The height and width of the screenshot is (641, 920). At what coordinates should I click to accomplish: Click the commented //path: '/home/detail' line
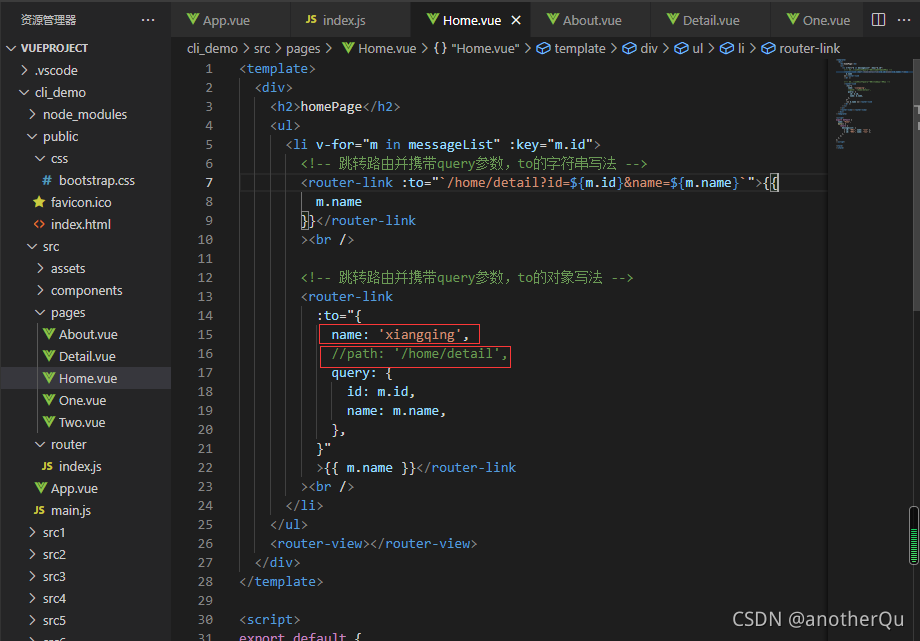419,353
